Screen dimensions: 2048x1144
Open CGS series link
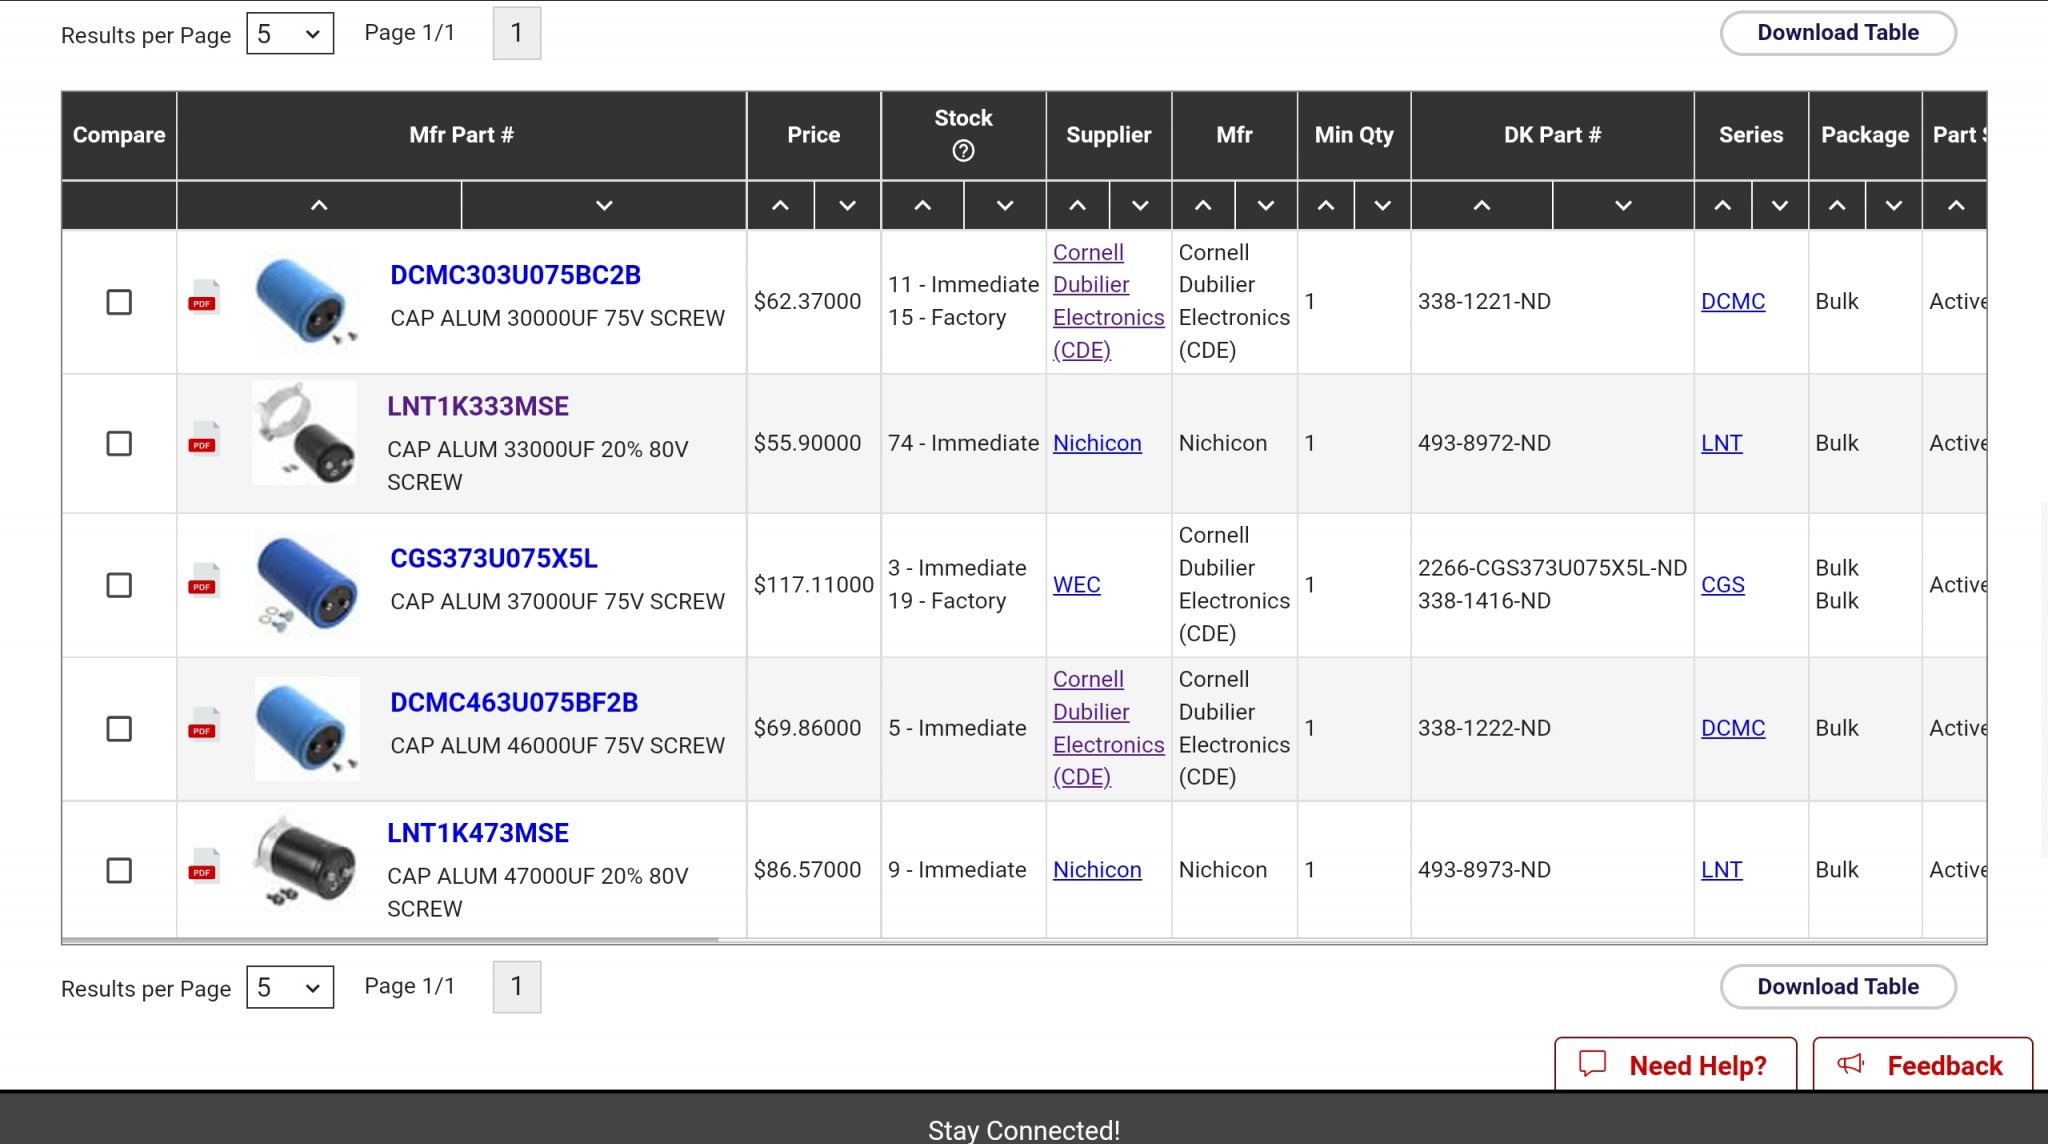(1723, 585)
